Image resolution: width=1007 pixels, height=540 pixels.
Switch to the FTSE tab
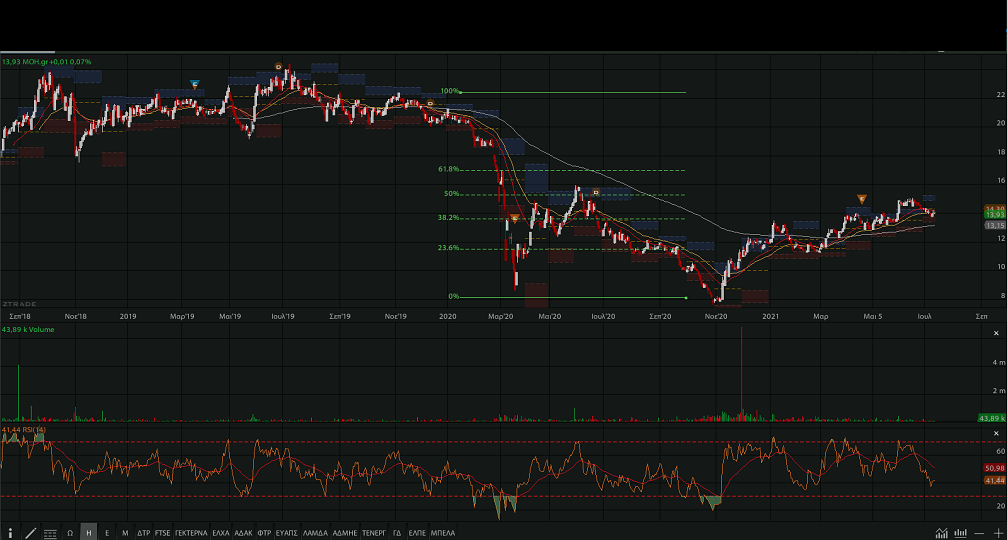(x=163, y=533)
